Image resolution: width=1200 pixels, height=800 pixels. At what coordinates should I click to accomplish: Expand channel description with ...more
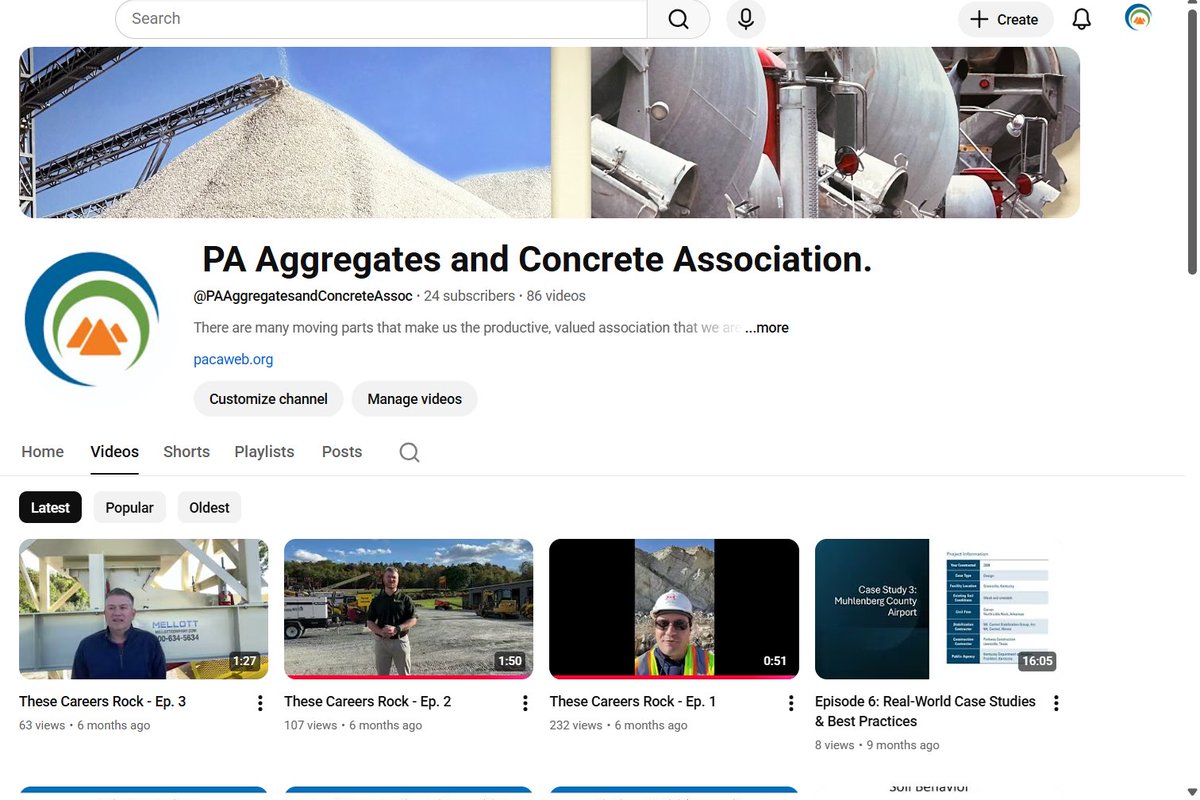(x=766, y=328)
